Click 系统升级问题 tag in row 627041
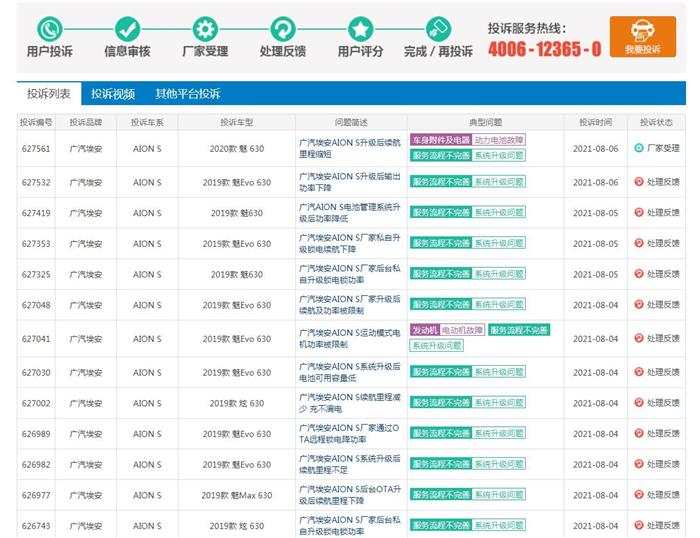This screenshot has width=700, height=538. (x=437, y=346)
